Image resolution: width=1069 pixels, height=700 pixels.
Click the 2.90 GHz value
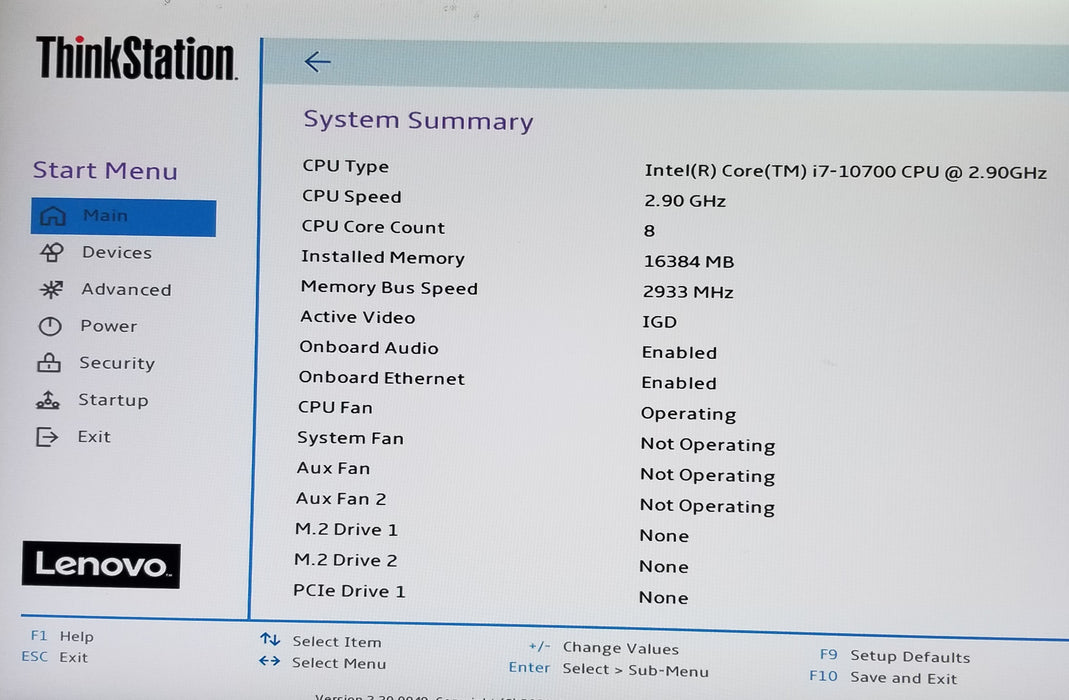[684, 201]
